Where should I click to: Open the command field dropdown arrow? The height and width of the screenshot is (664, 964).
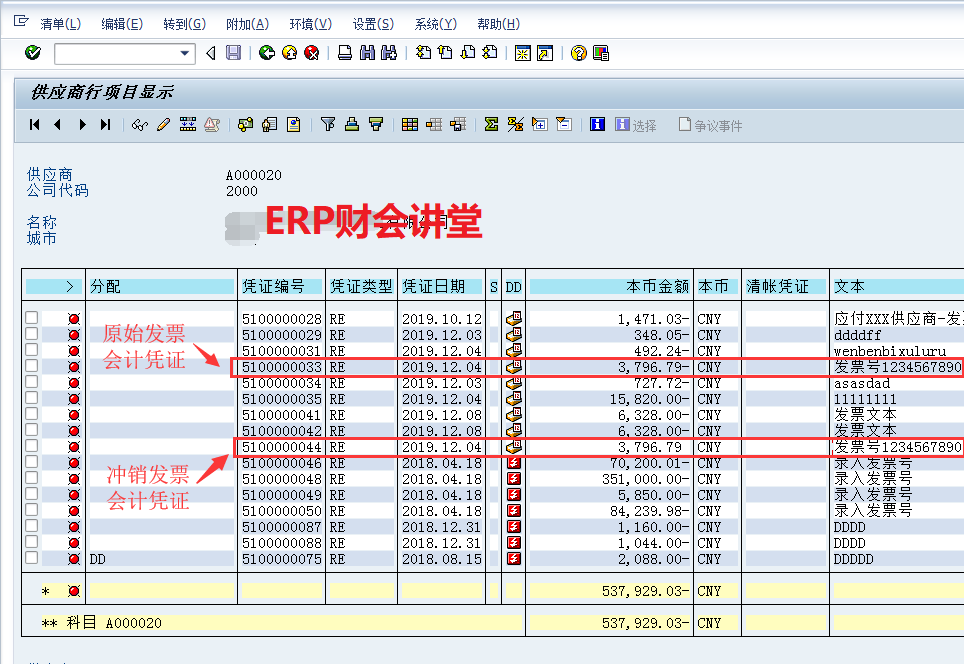(x=185, y=53)
